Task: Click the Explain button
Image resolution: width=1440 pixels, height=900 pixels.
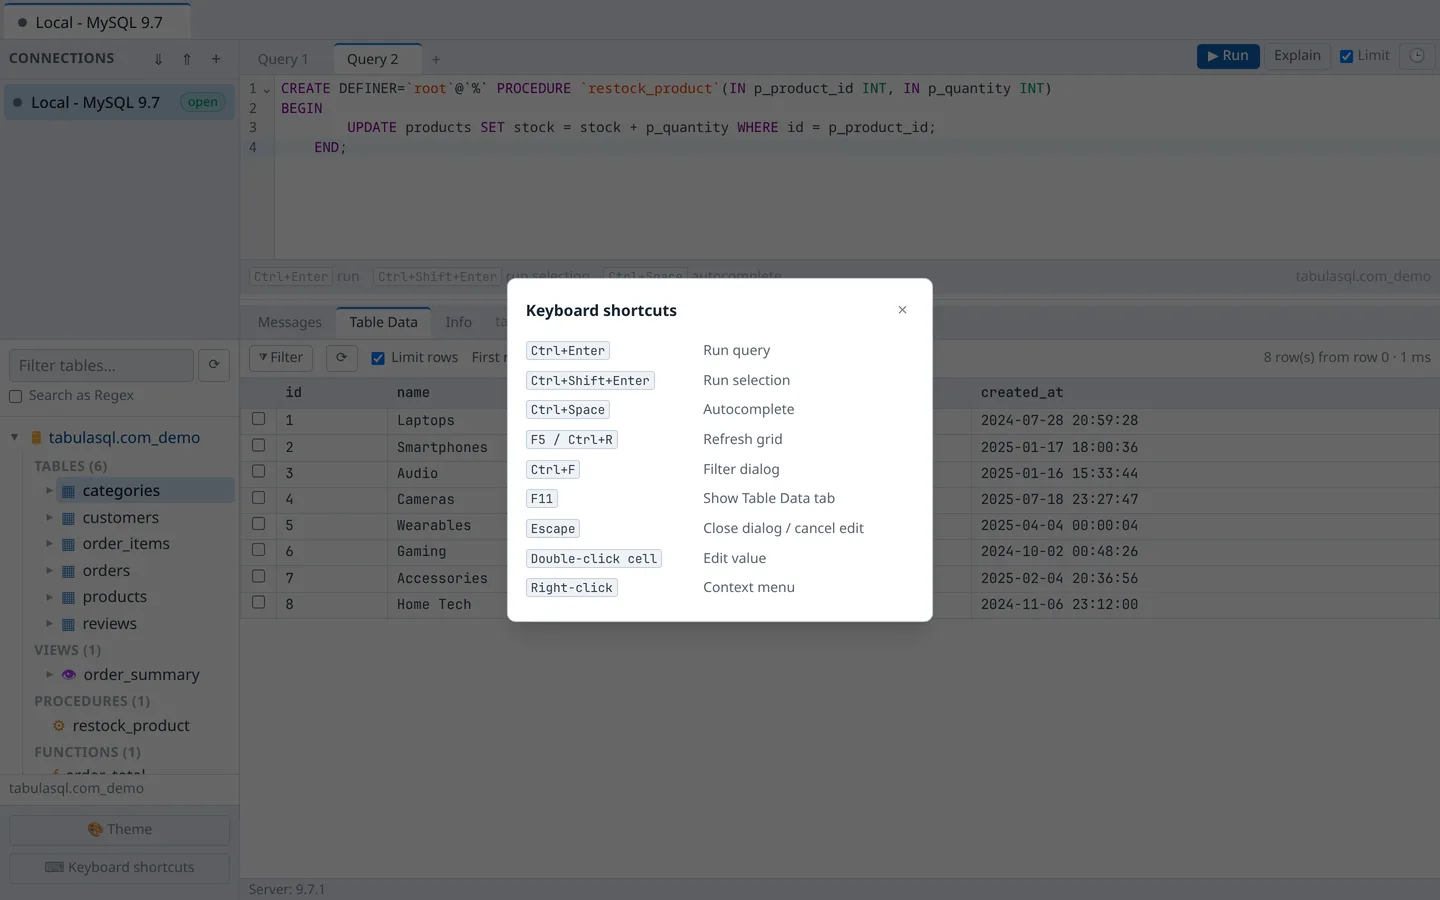Action: point(1297,56)
